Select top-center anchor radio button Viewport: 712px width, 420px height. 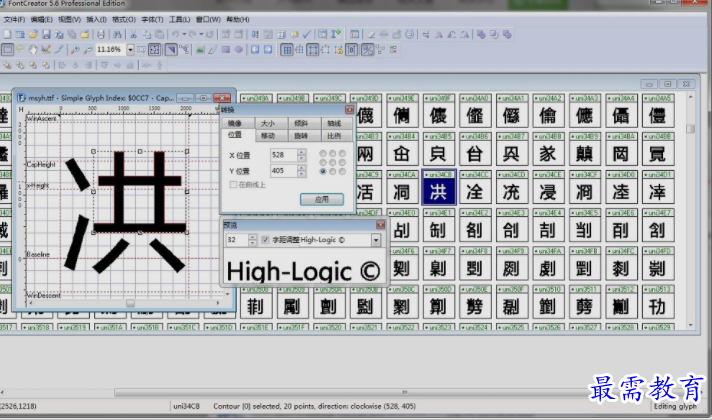pyautogui.click(x=332, y=153)
